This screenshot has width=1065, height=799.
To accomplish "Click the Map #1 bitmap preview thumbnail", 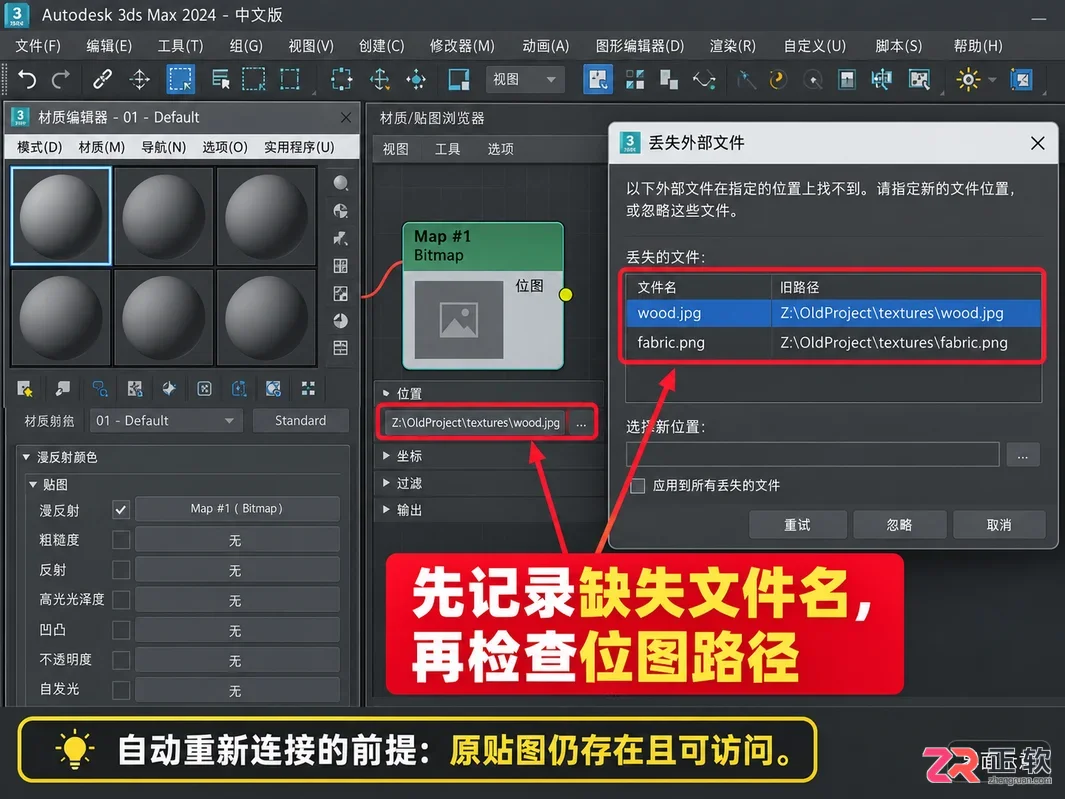I will point(458,320).
